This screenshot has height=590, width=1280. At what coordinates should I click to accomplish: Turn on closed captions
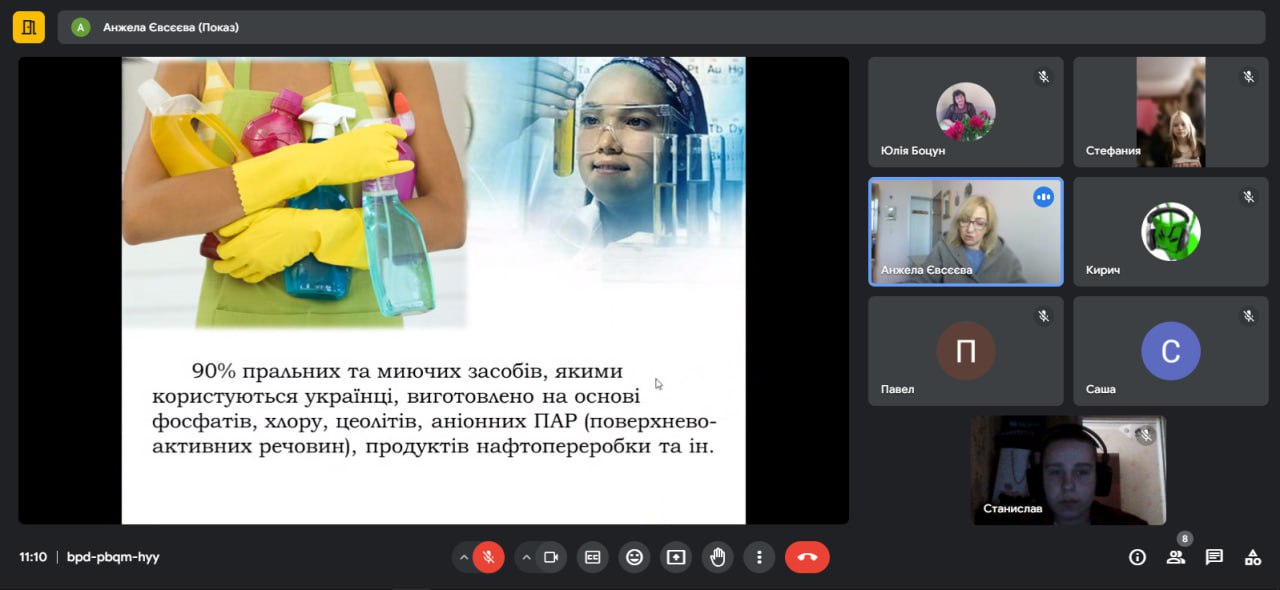[x=593, y=557]
